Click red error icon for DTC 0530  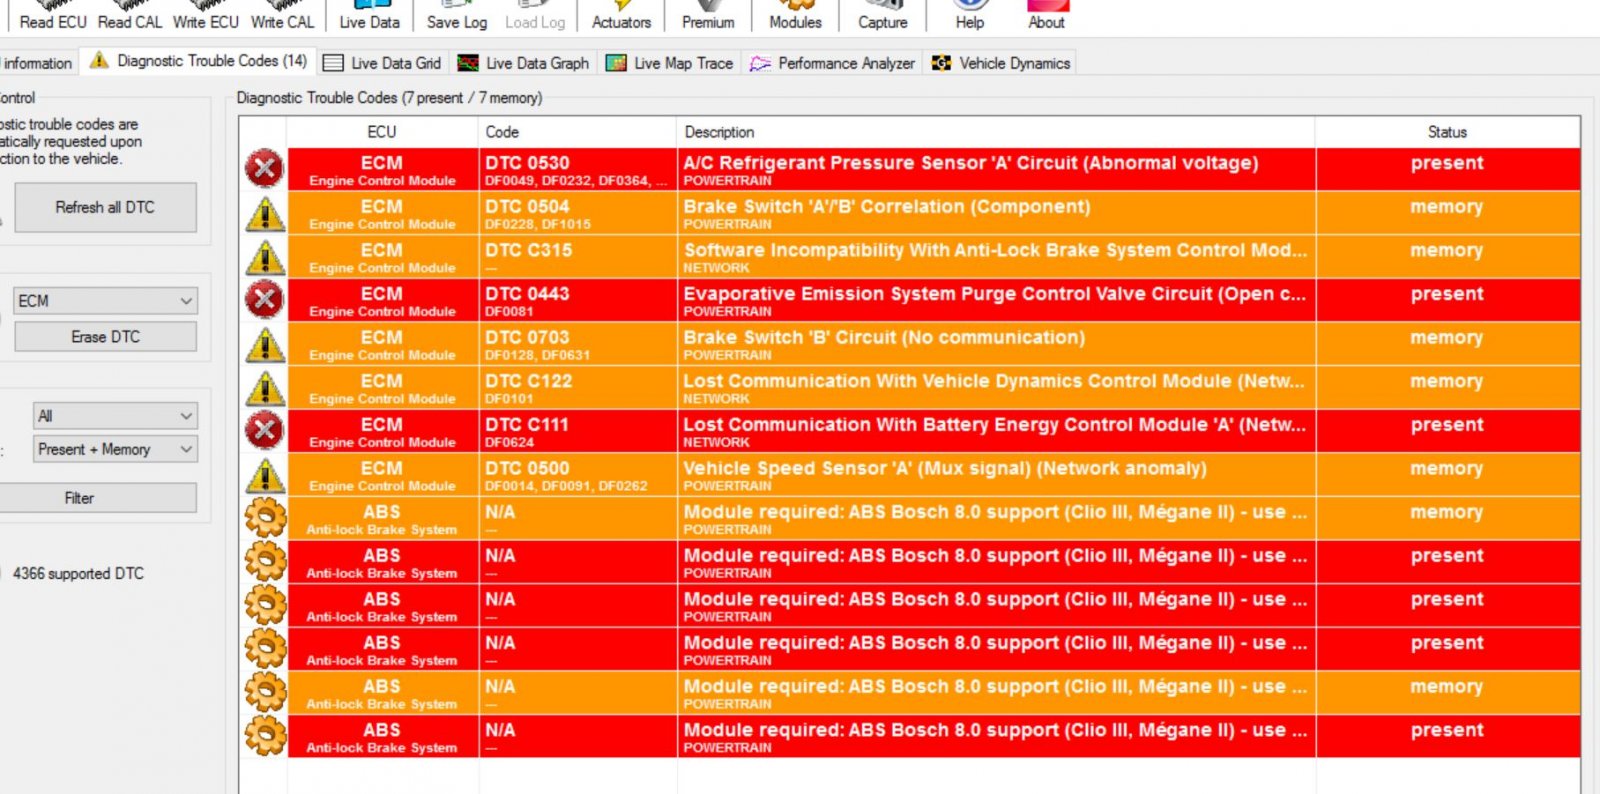point(264,169)
